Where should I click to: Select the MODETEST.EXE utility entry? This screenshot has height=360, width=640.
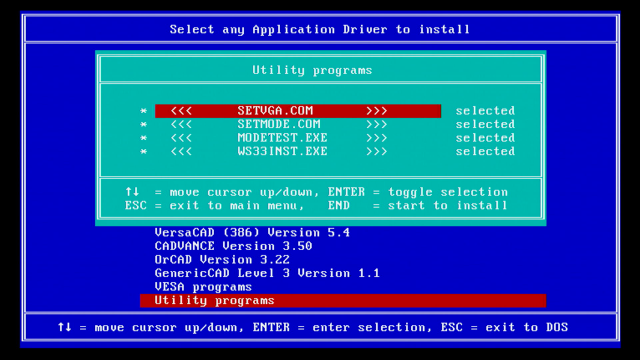(x=282, y=138)
